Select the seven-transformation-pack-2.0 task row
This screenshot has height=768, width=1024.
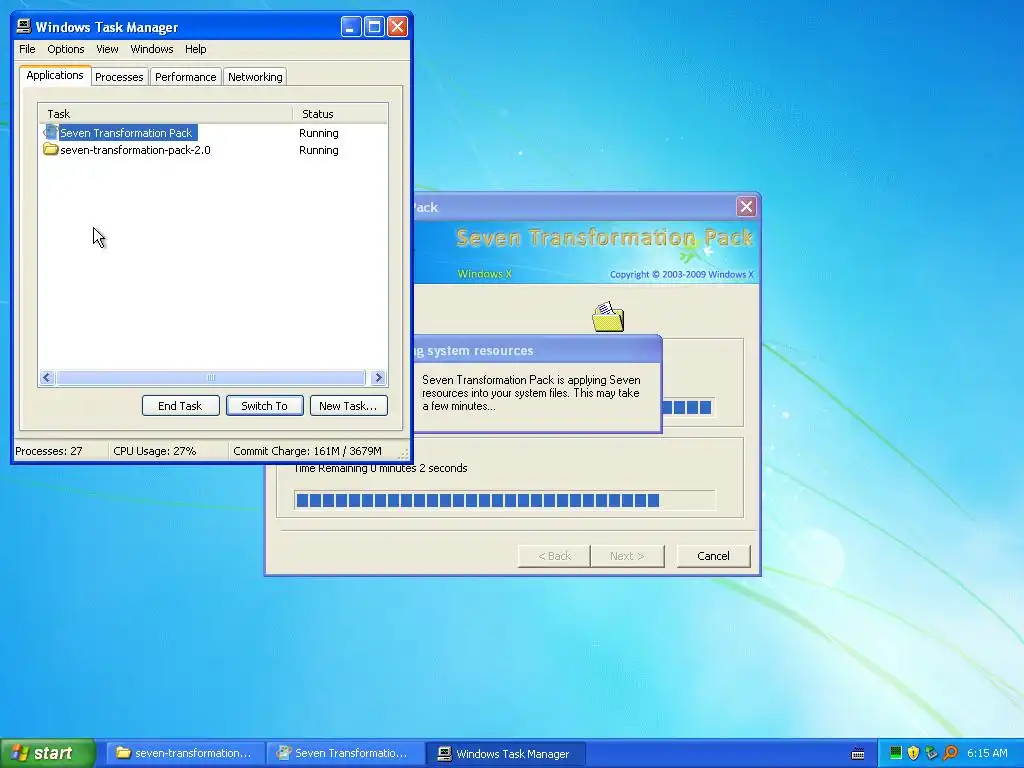tap(213, 150)
